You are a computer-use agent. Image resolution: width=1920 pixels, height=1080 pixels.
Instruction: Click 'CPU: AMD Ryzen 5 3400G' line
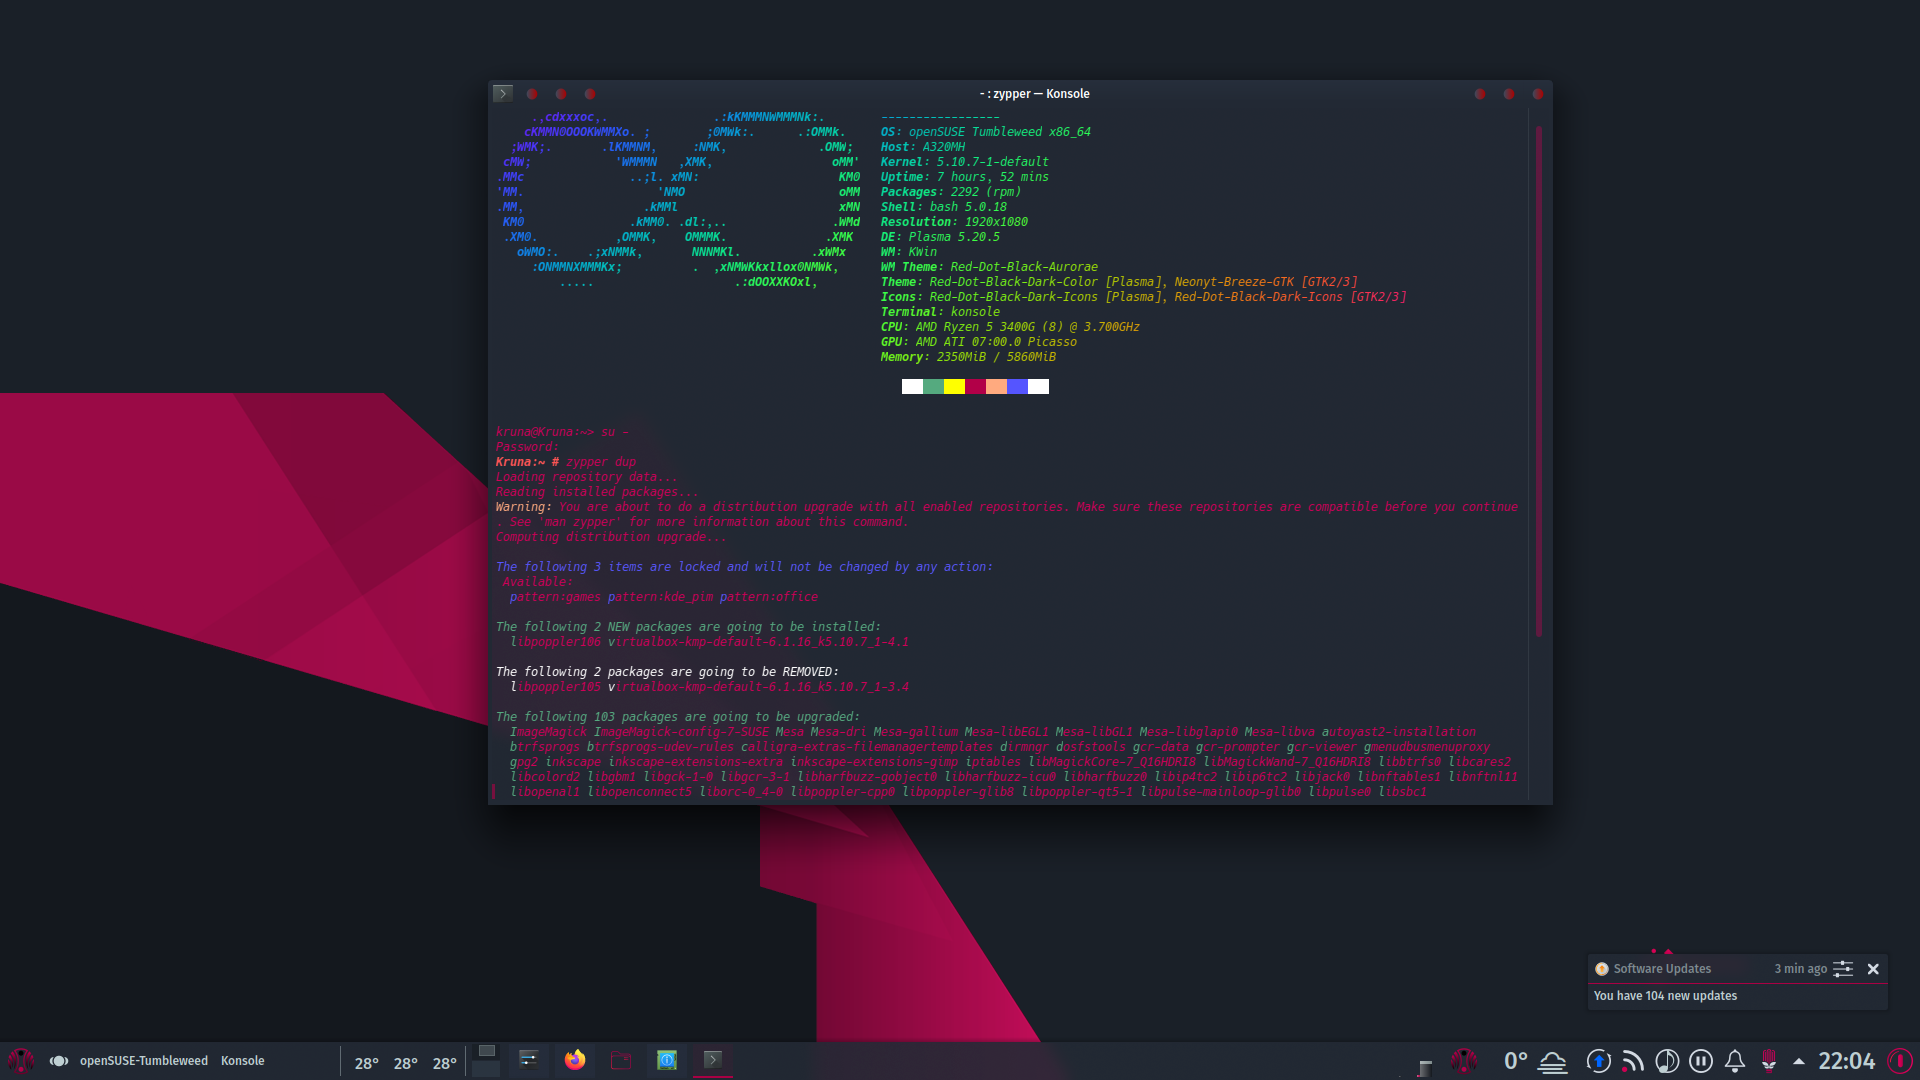pyautogui.click(x=1010, y=327)
